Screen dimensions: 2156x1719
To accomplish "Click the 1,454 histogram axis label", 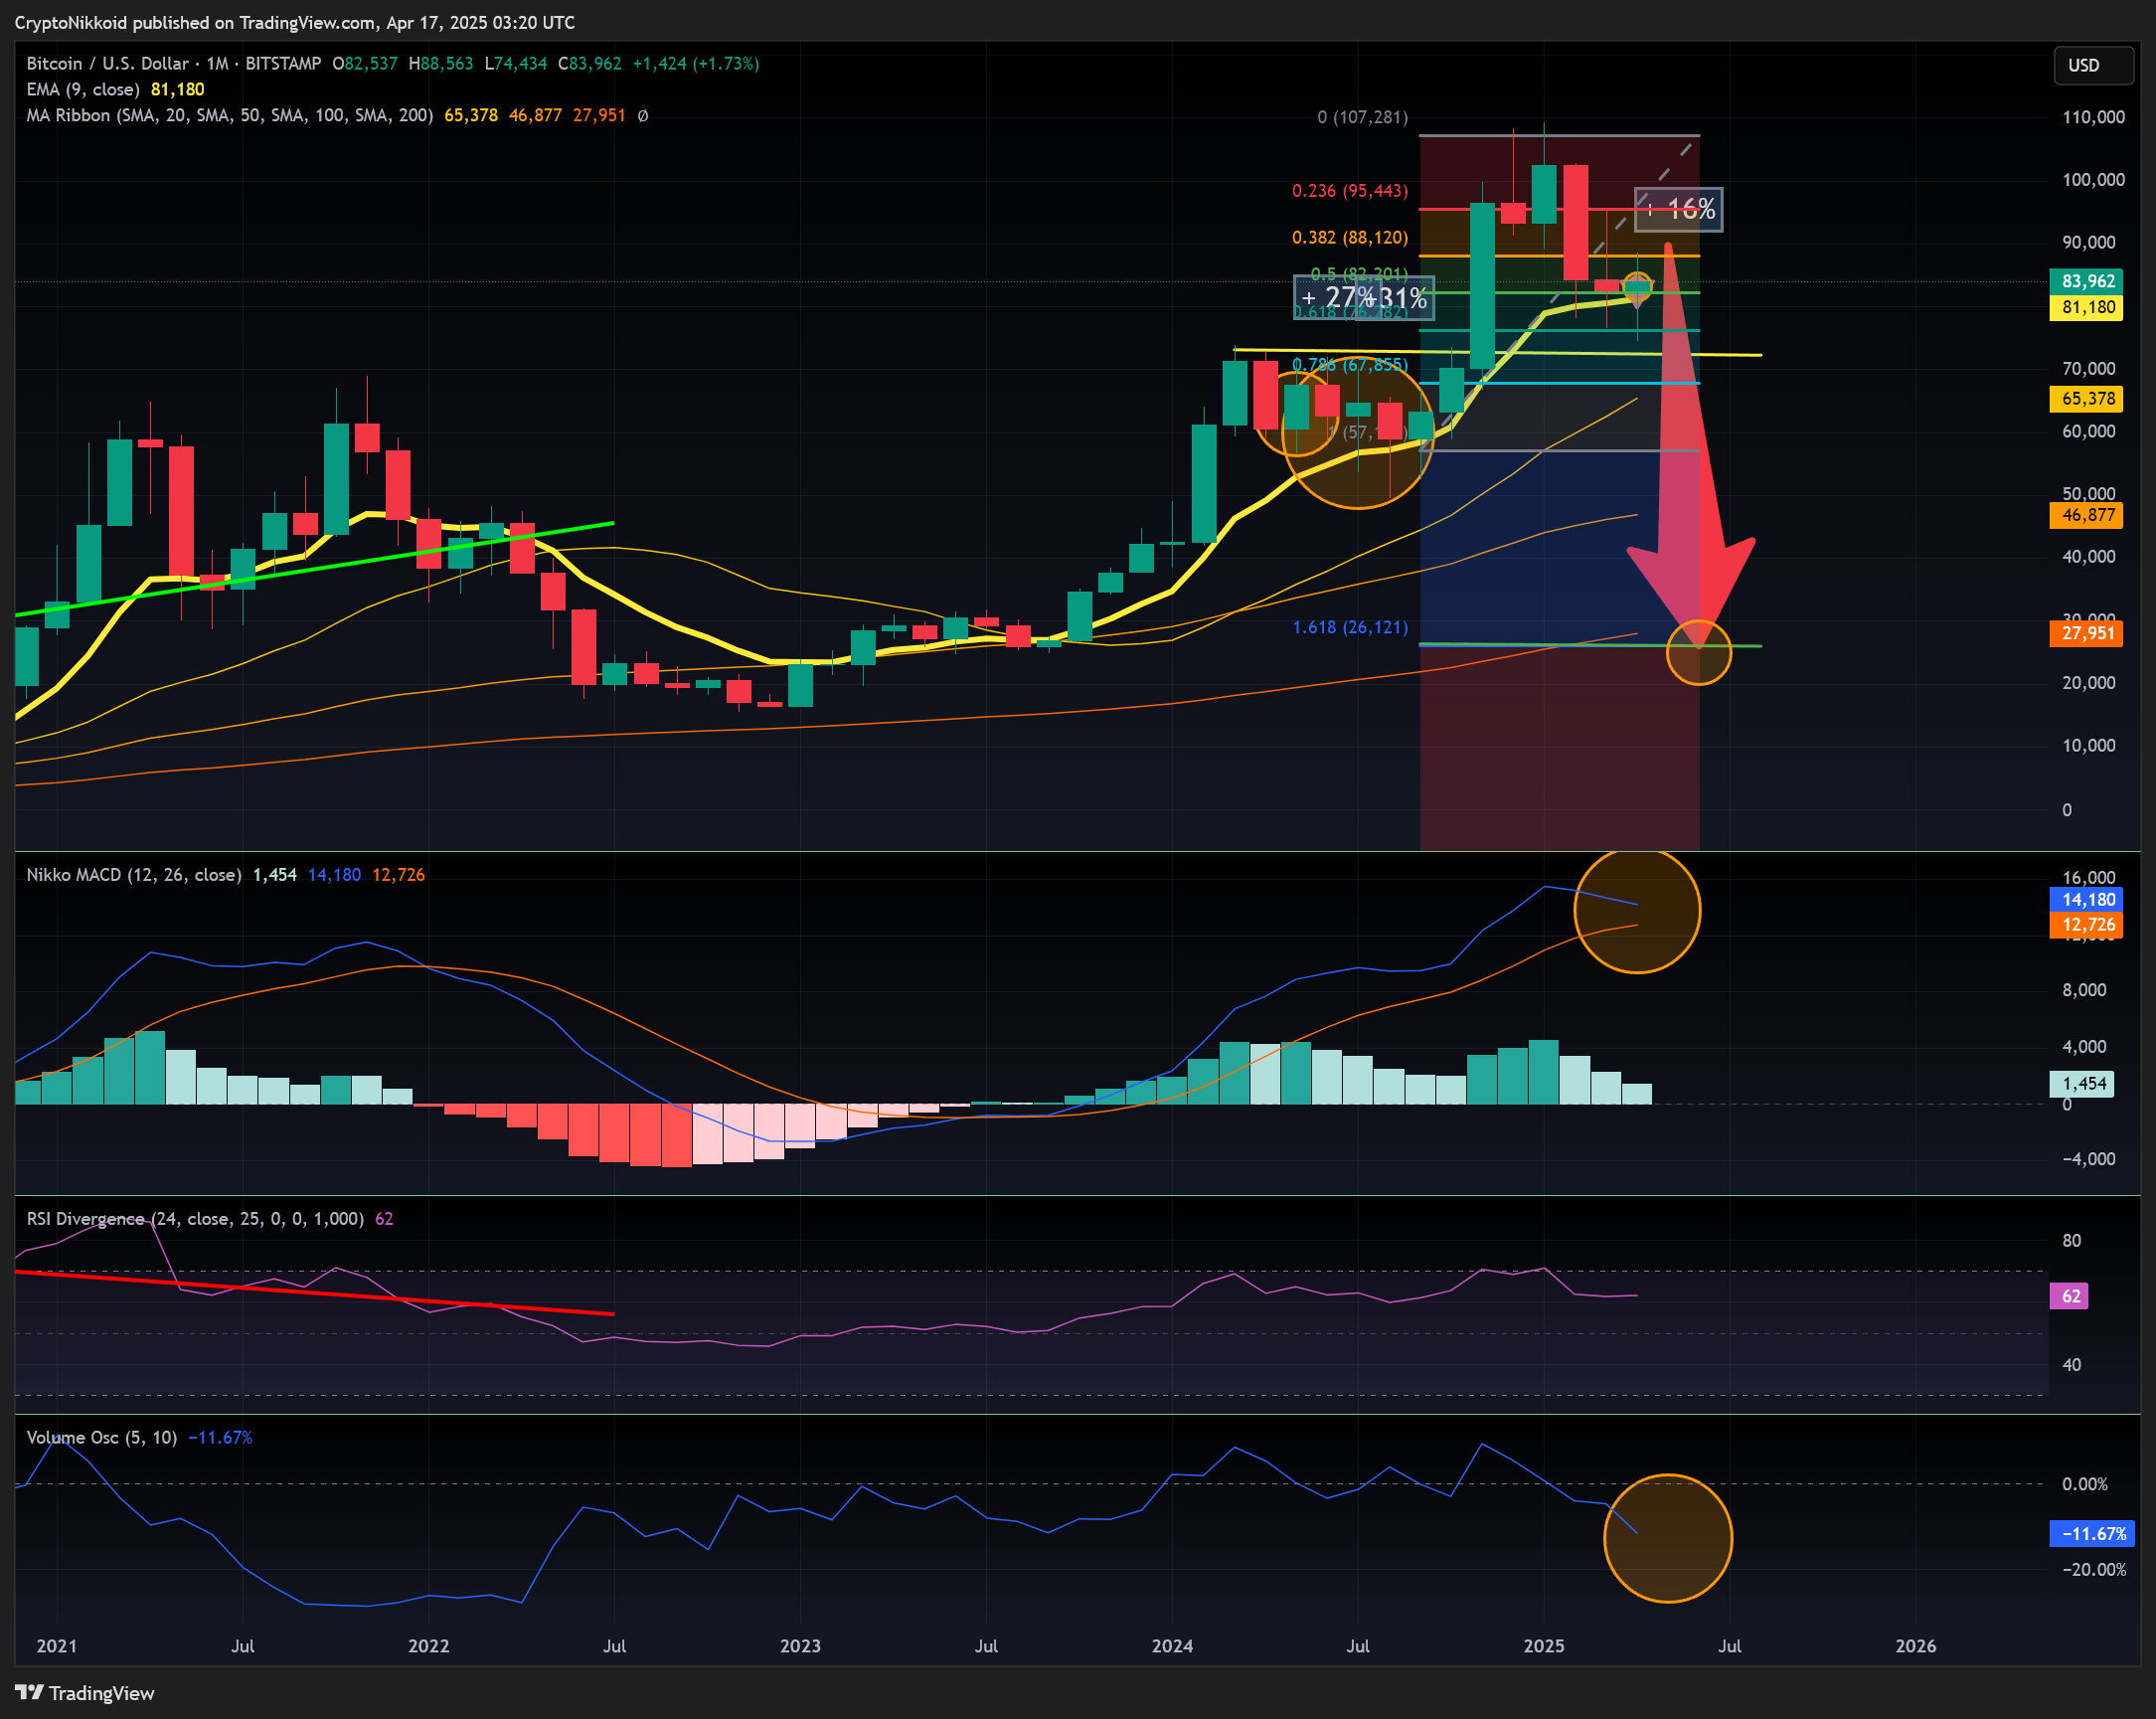I will 2083,1084.
